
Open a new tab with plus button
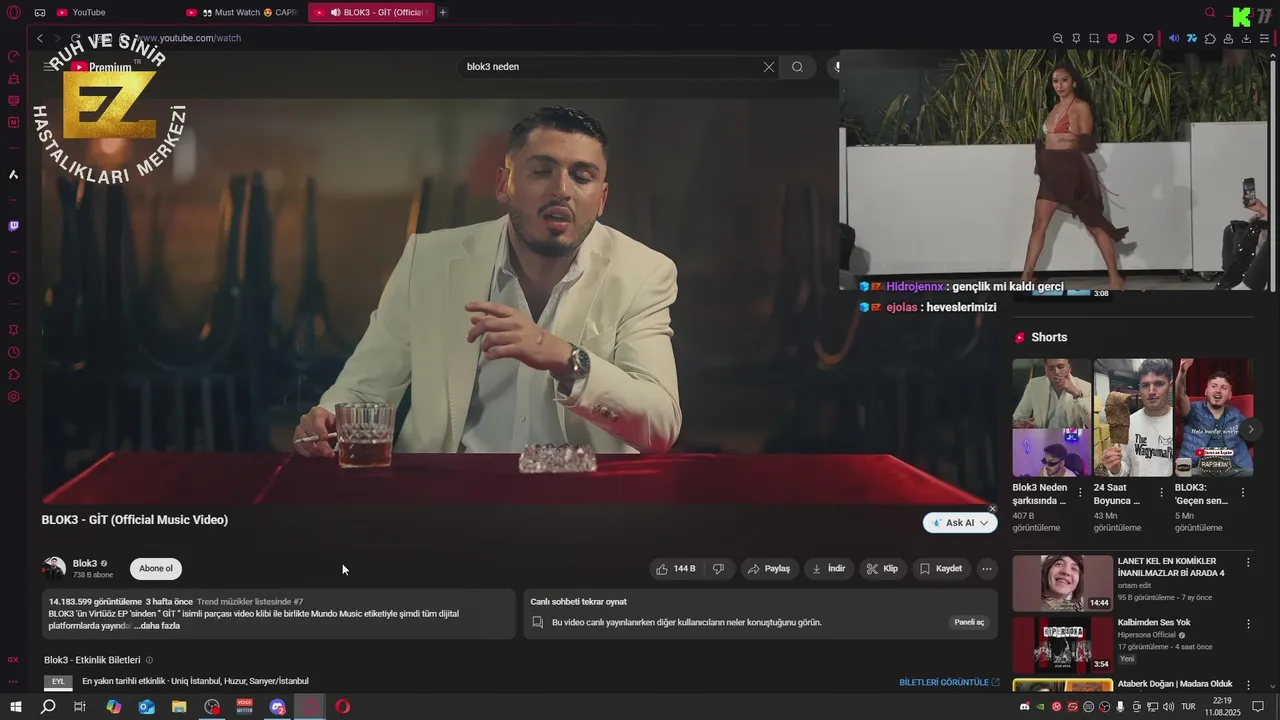click(443, 12)
